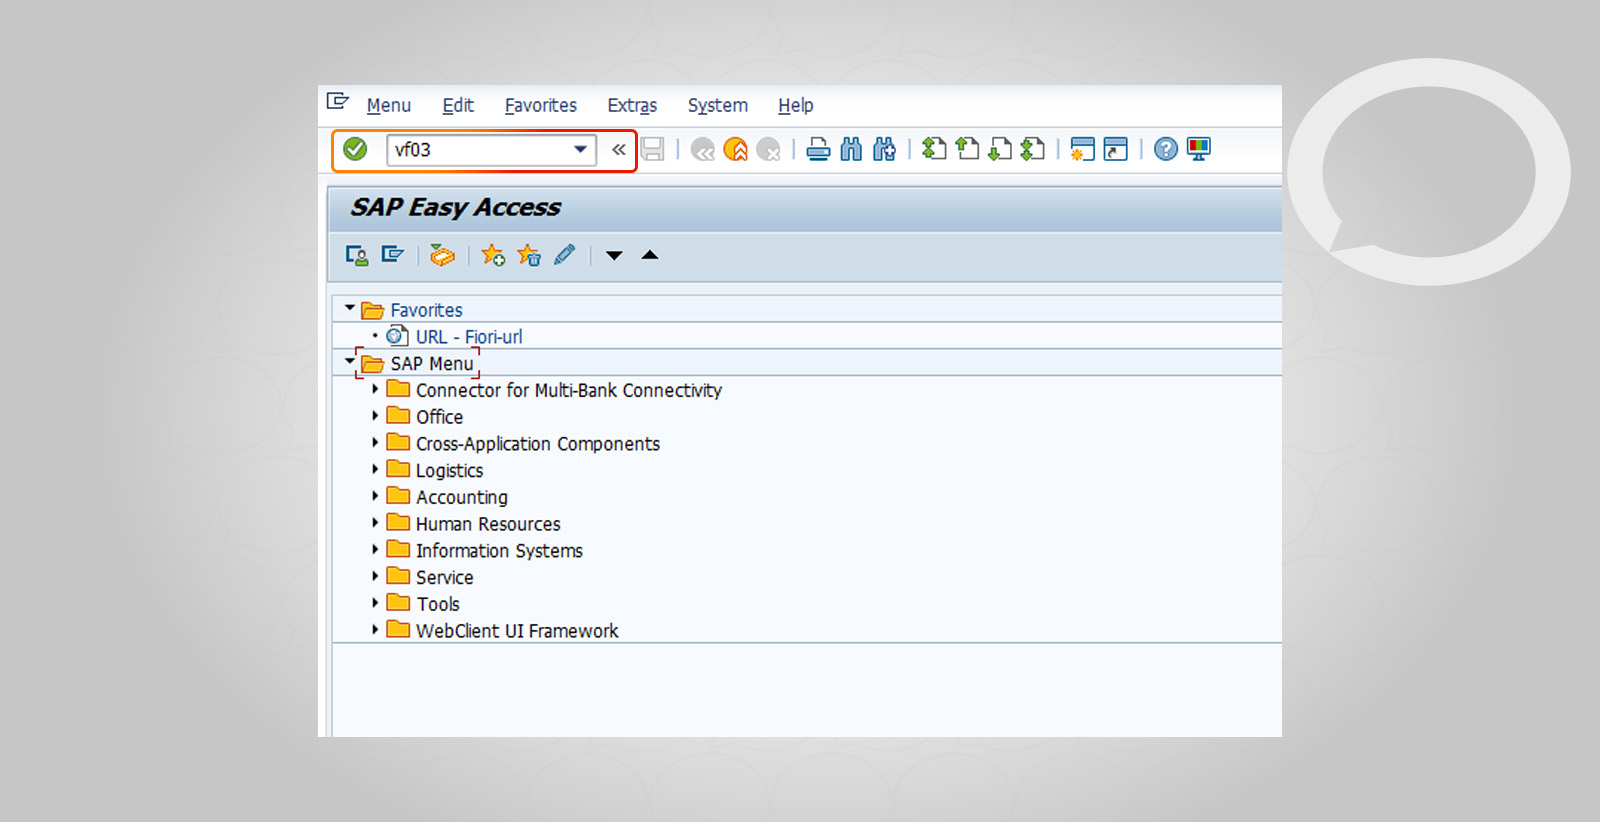Expand the Logistics folder arrow
Image resolution: width=1600 pixels, height=822 pixels.
(375, 469)
